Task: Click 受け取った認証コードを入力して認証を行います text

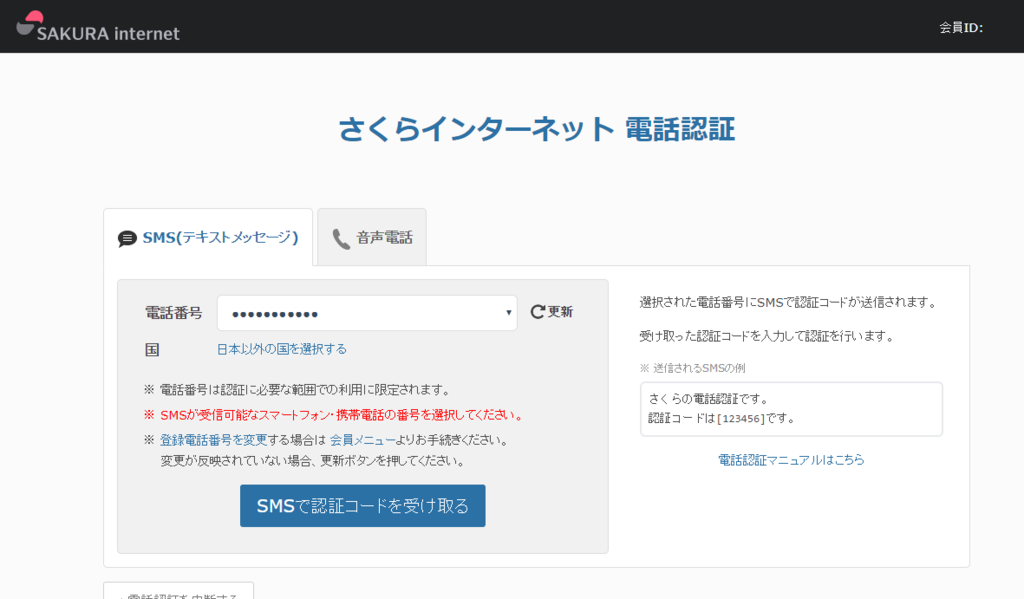Action: pos(767,336)
